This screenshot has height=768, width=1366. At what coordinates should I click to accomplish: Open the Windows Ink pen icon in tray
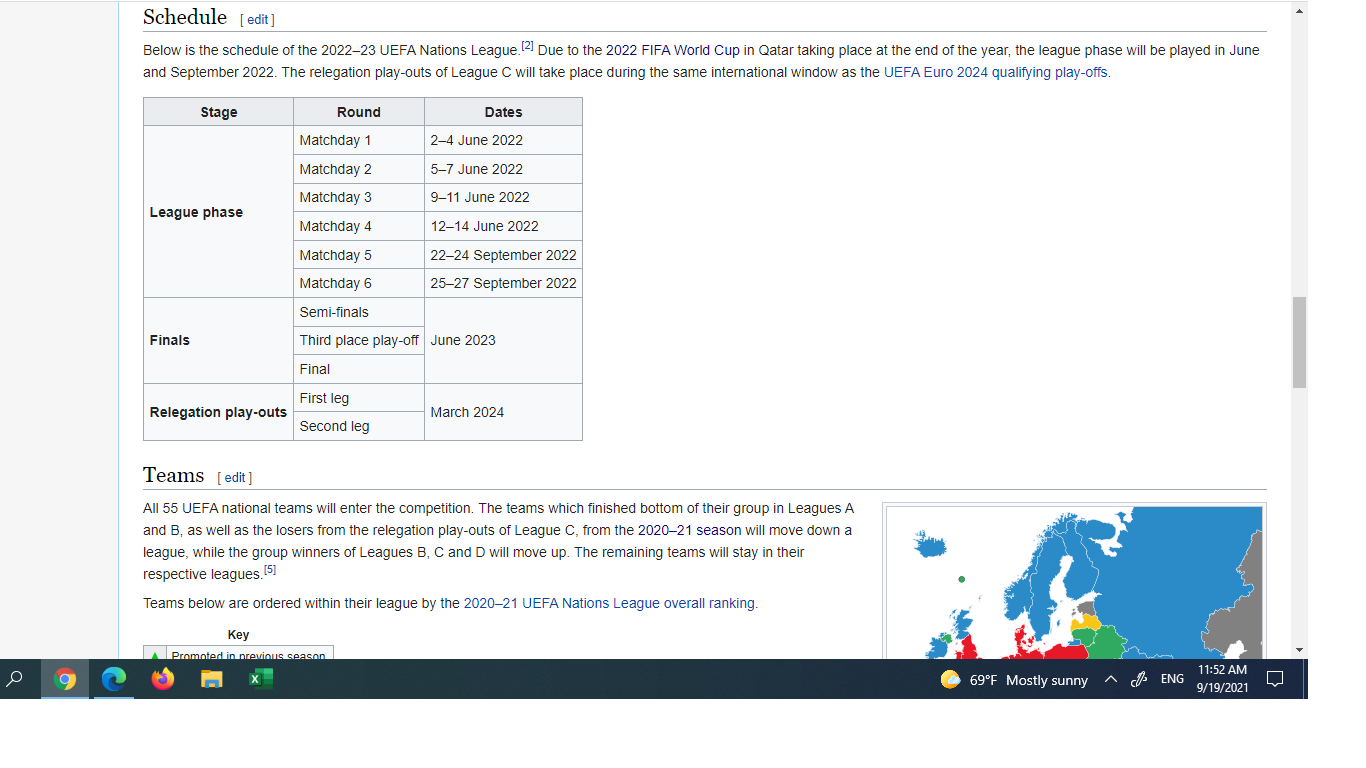click(1138, 680)
